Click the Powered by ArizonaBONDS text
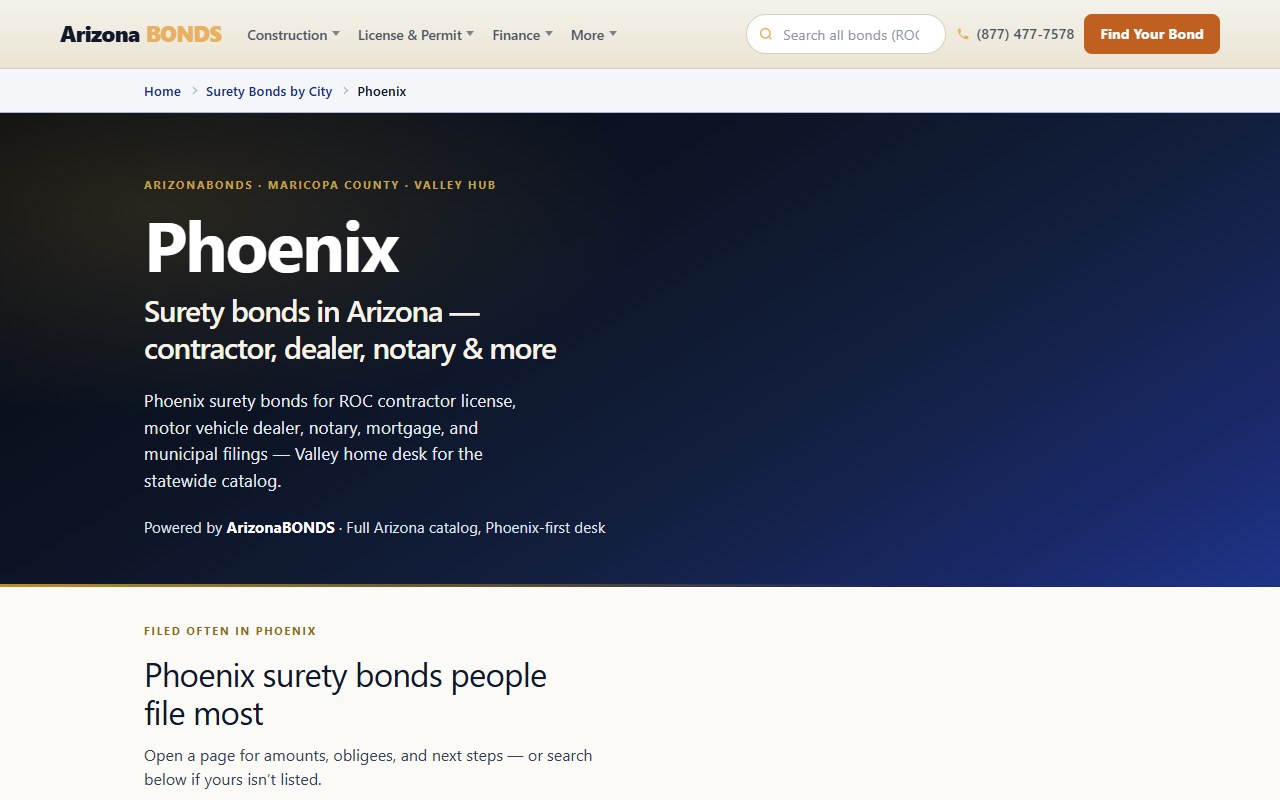The height and width of the screenshot is (800, 1280). coord(375,528)
